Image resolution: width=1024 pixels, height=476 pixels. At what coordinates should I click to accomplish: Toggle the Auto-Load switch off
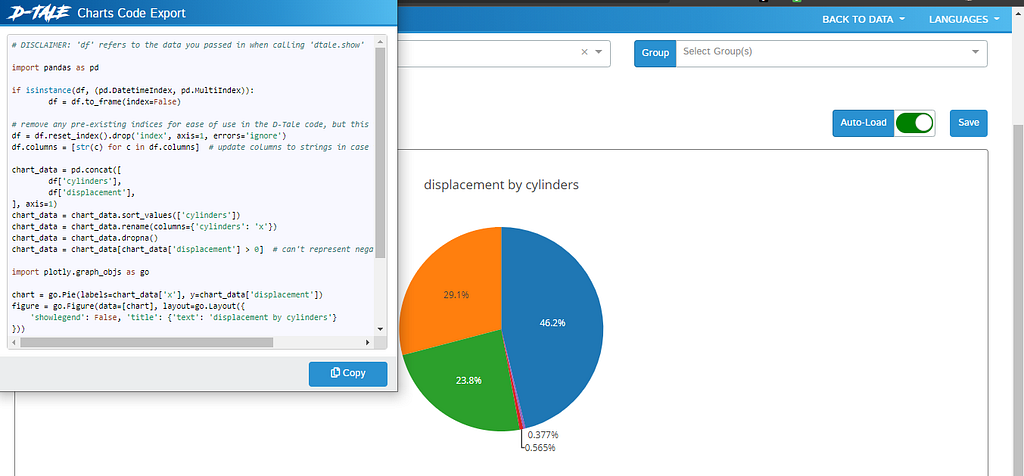click(914, 123)
